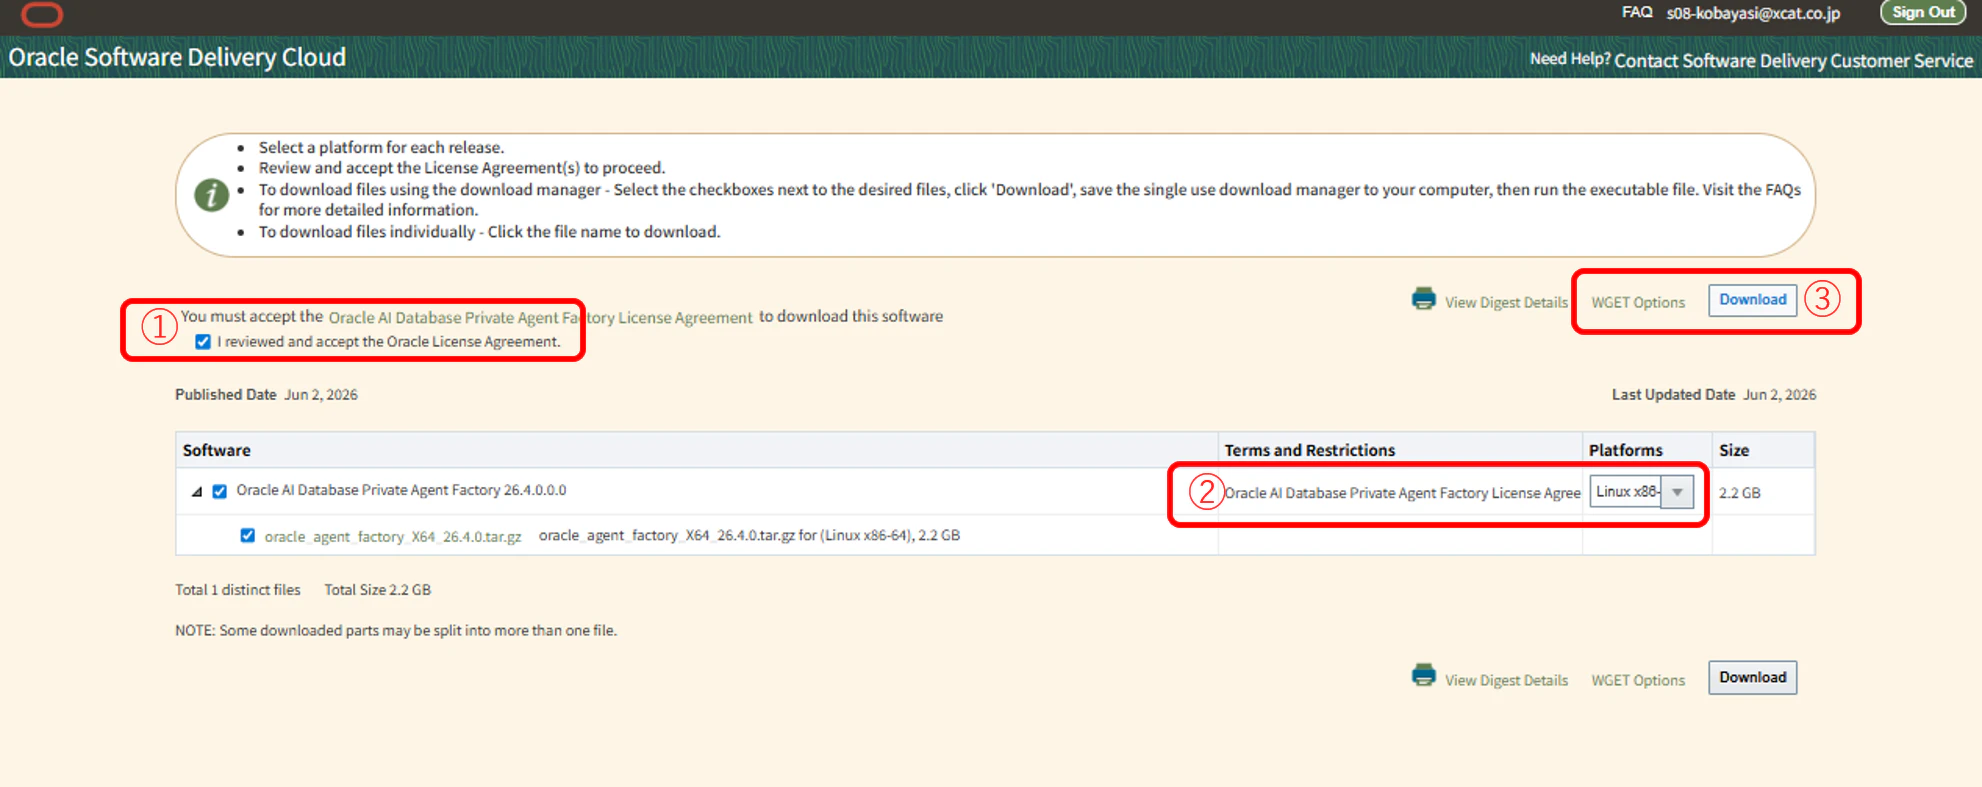
Task: Click the Oracle logo icon
Action: (42, 14)
